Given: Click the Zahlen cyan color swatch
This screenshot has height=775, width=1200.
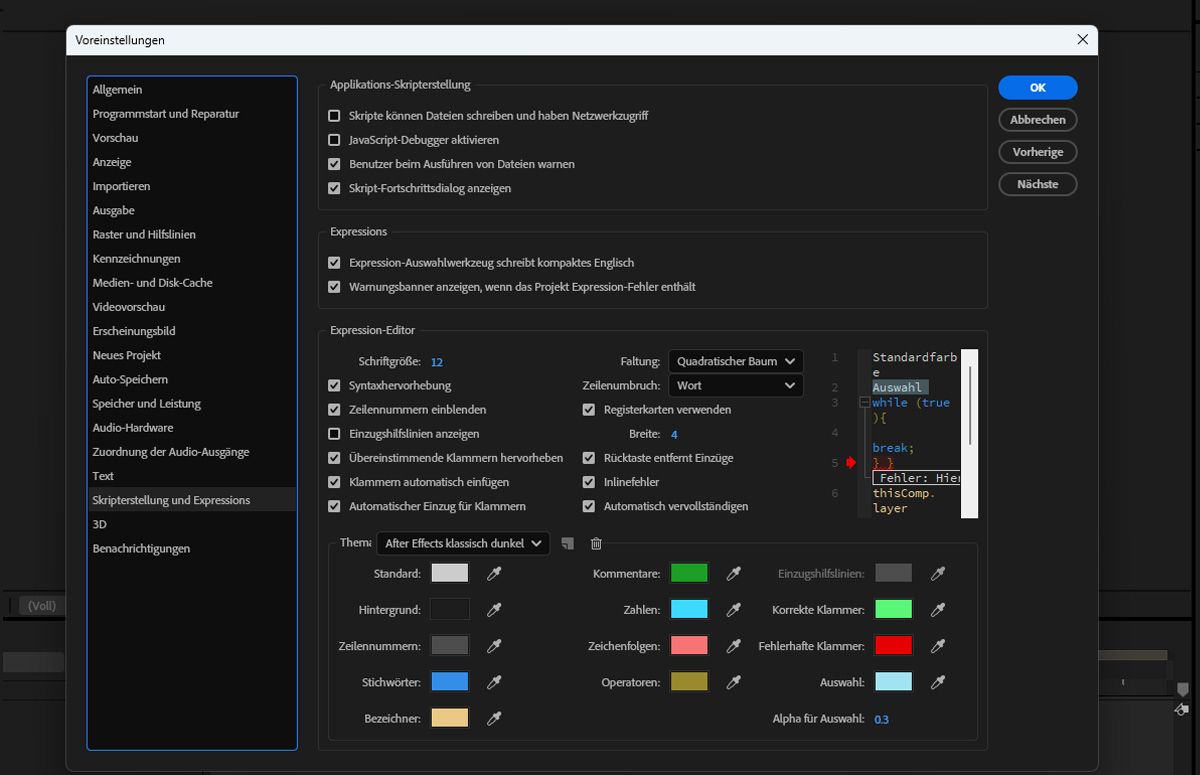Looking at the screenshot, I should tap(690, 610).
